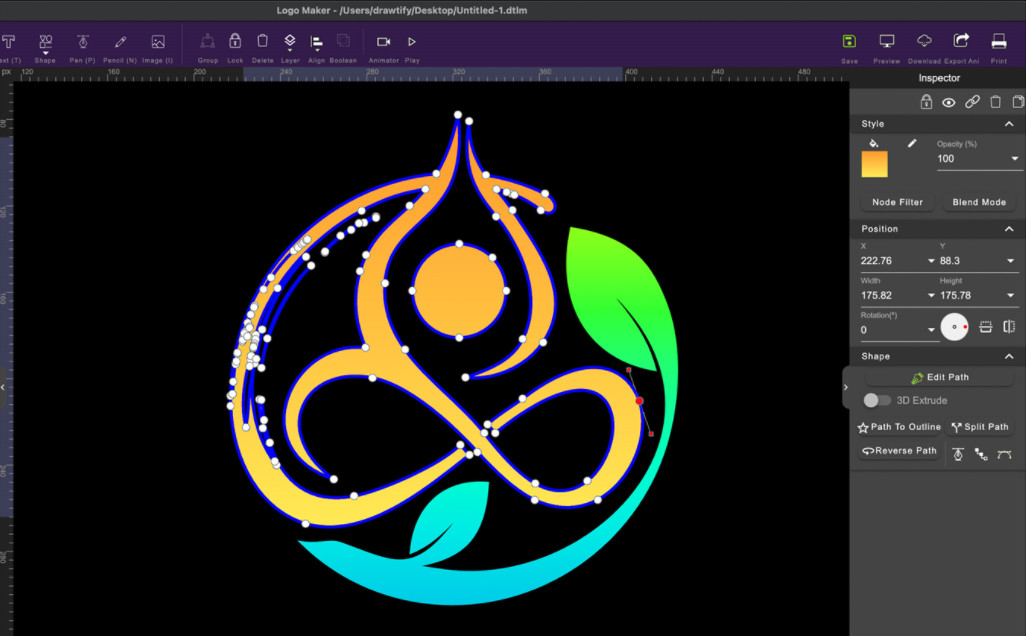Select the red anchor node on path
The image size is (1026, 636).
(639, 401)
